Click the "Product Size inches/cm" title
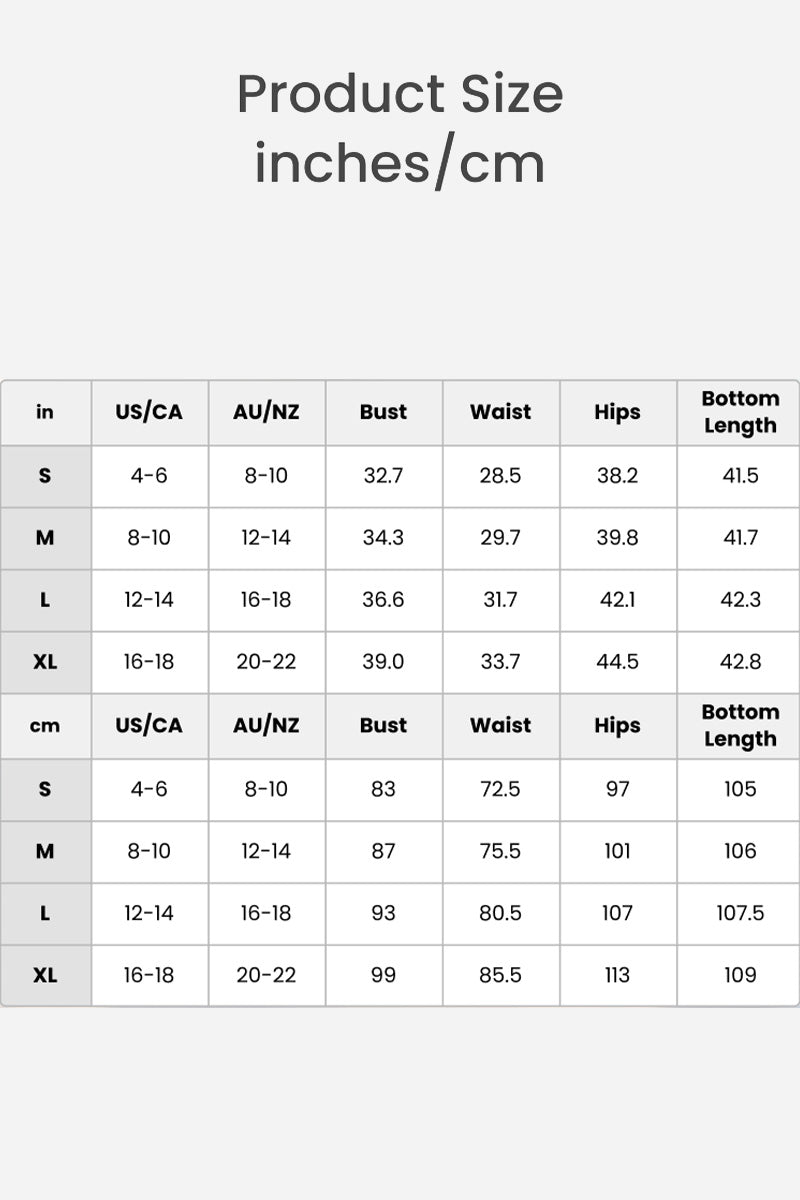This screenshot has width=800, height=1200. click(400, 129)
